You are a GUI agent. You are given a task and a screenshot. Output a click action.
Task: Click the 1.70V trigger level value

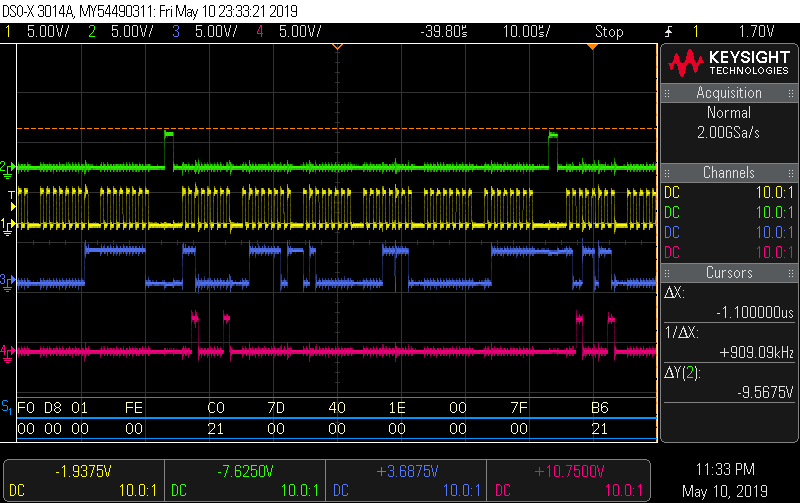[757, 32]
